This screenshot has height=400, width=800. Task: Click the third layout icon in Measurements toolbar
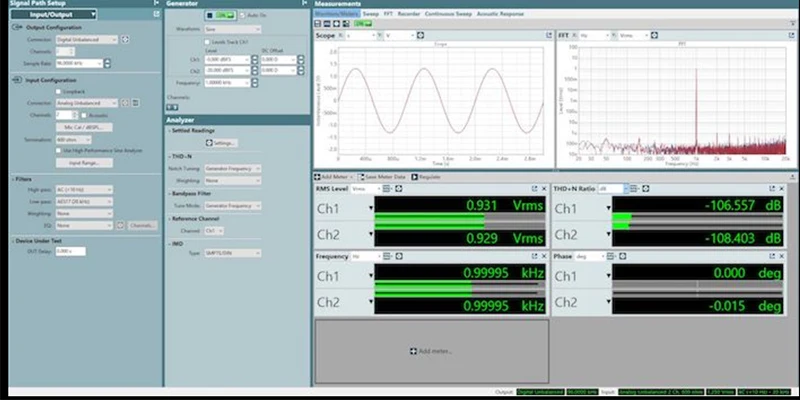(x=336, y=23)
